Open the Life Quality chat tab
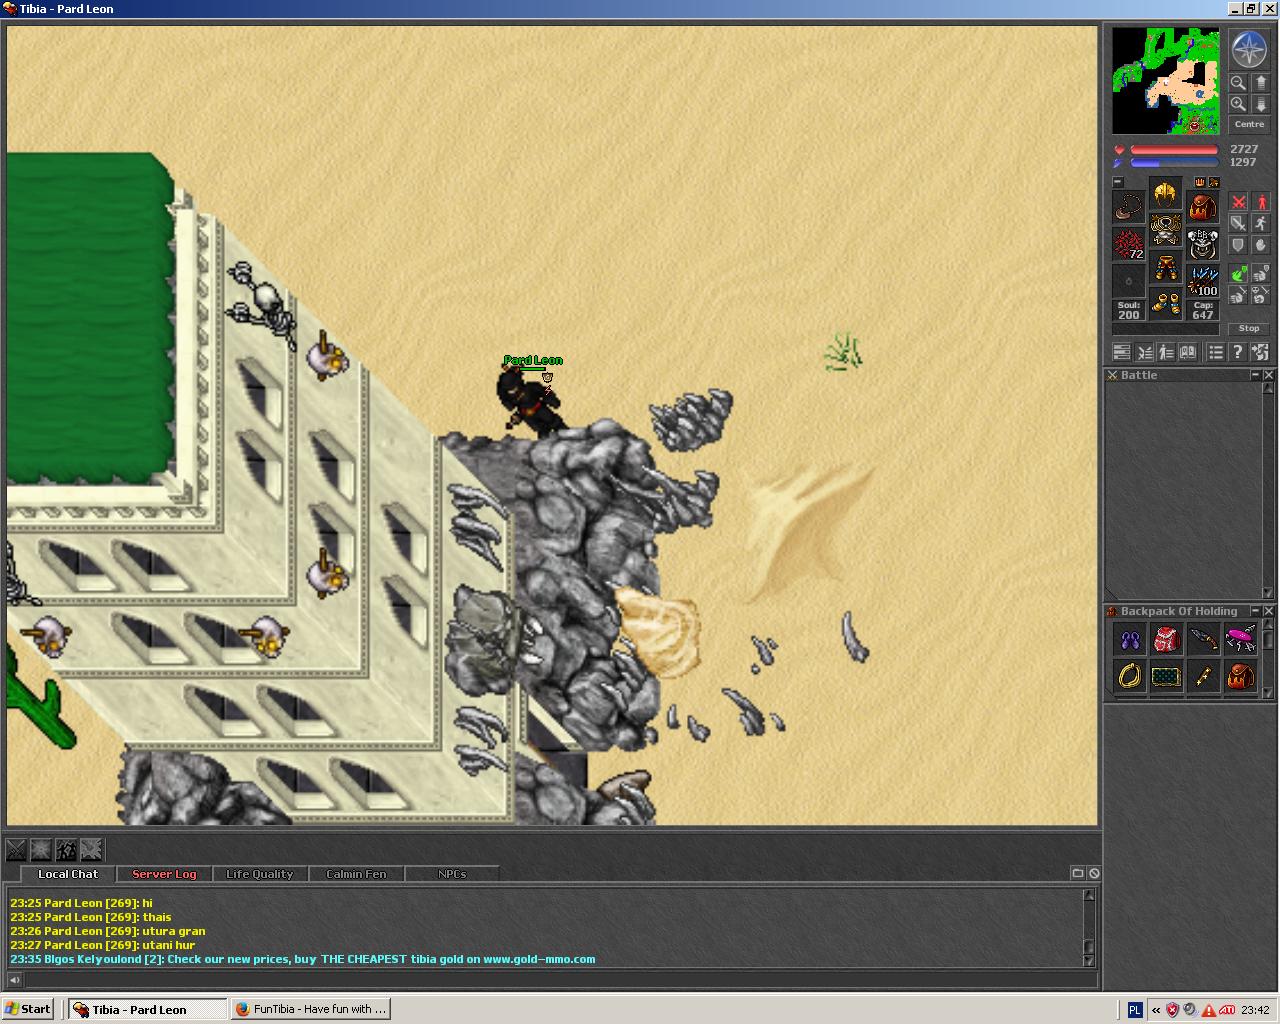 click(259, 874)
